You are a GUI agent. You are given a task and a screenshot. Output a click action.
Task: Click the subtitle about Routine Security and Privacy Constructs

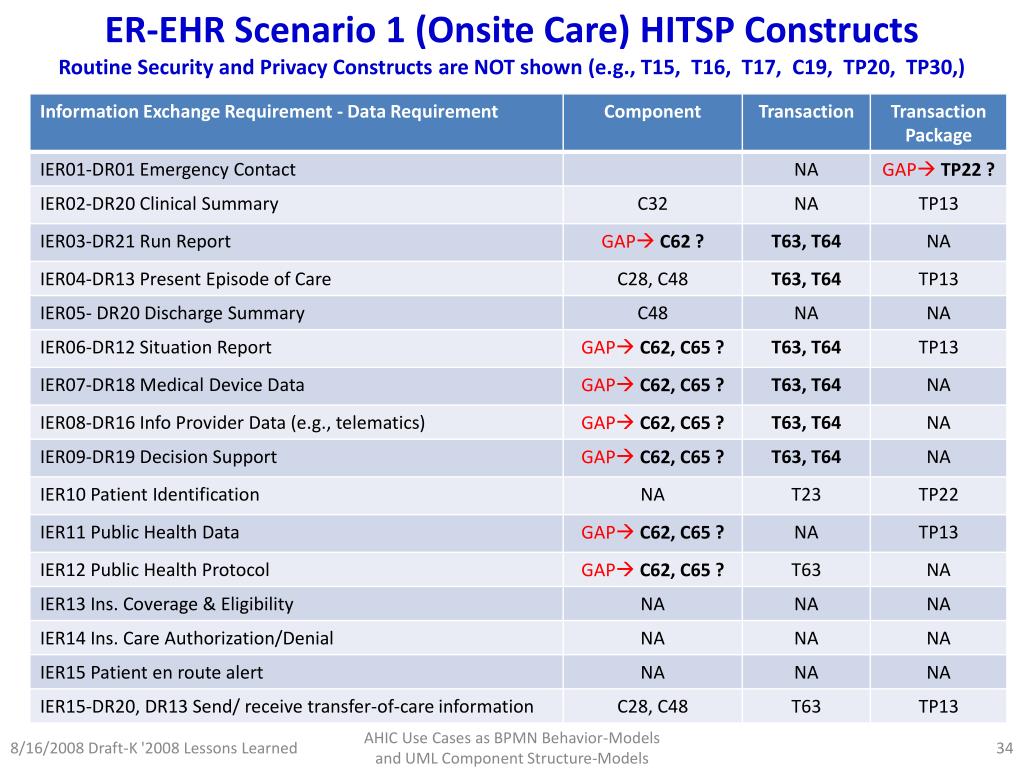point(511,67)
